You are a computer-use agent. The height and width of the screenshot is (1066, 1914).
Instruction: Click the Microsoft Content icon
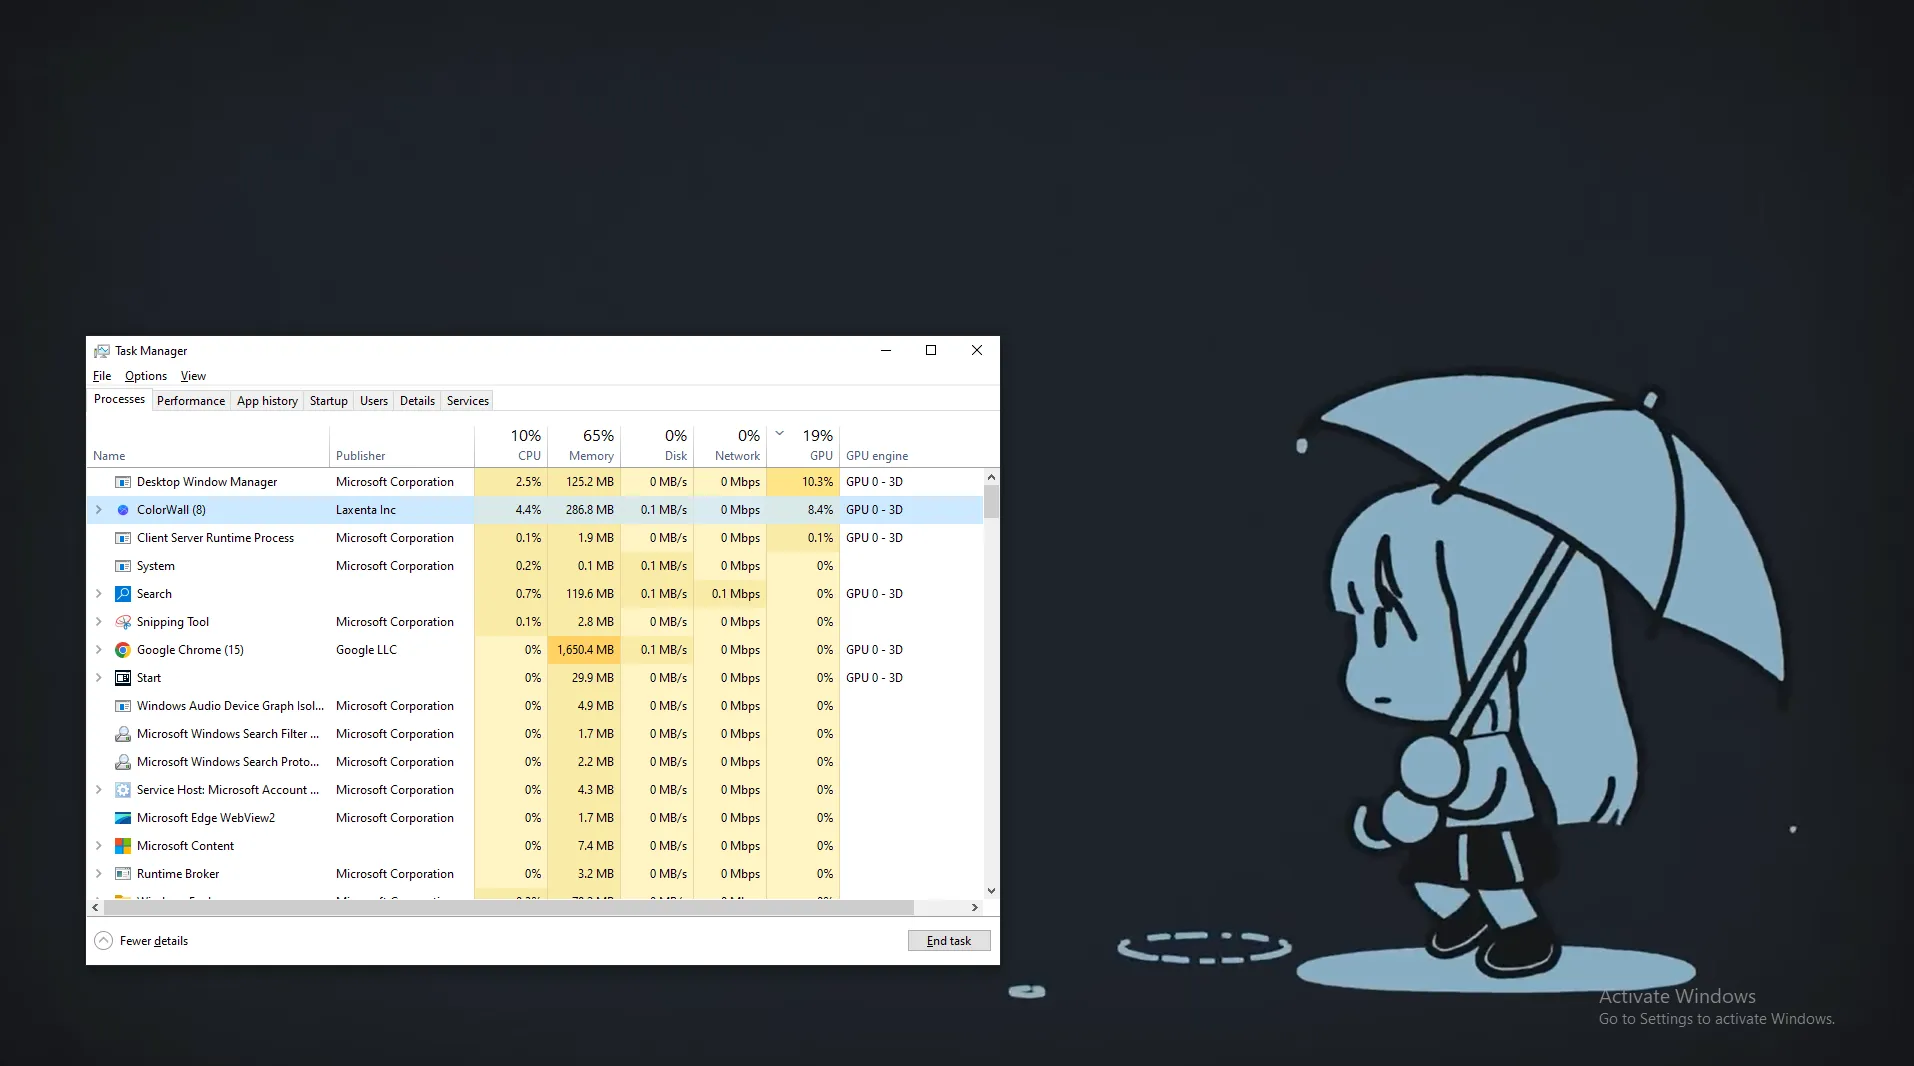pos(123,846)
